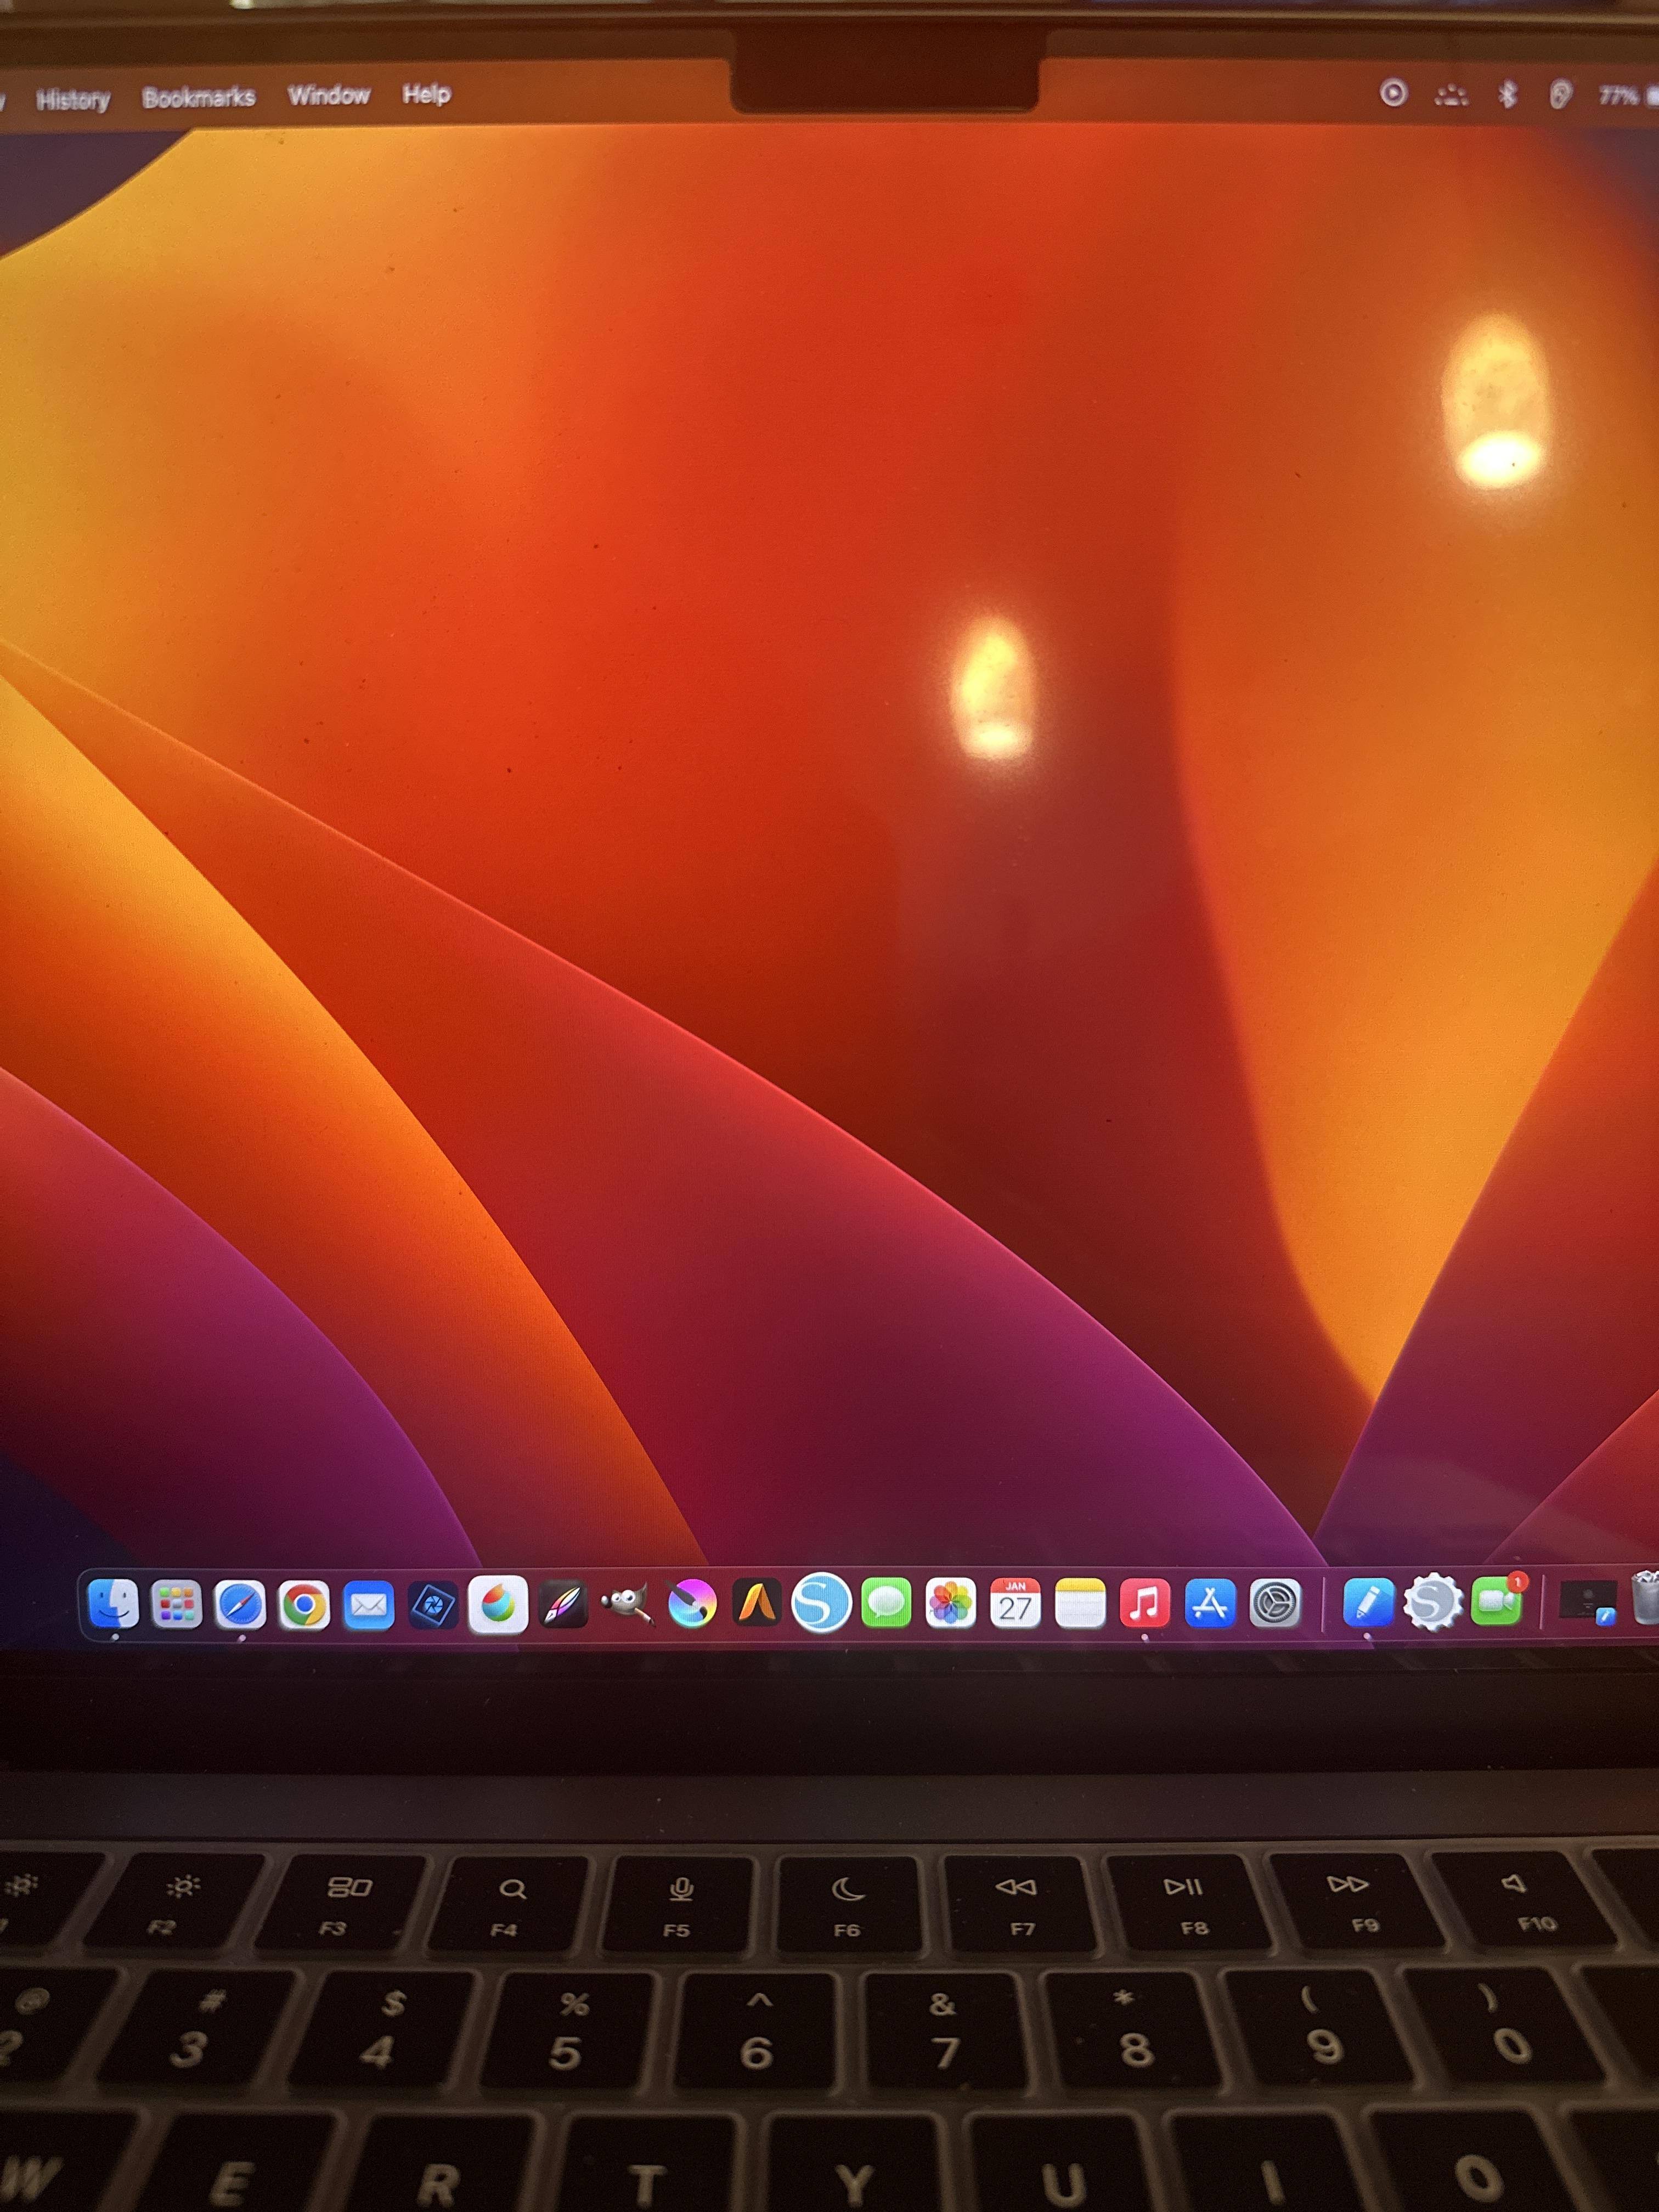Launch Safari from the dock
The height and width of the screenshot is (2212, 1659).
[x=240, y=1605]
